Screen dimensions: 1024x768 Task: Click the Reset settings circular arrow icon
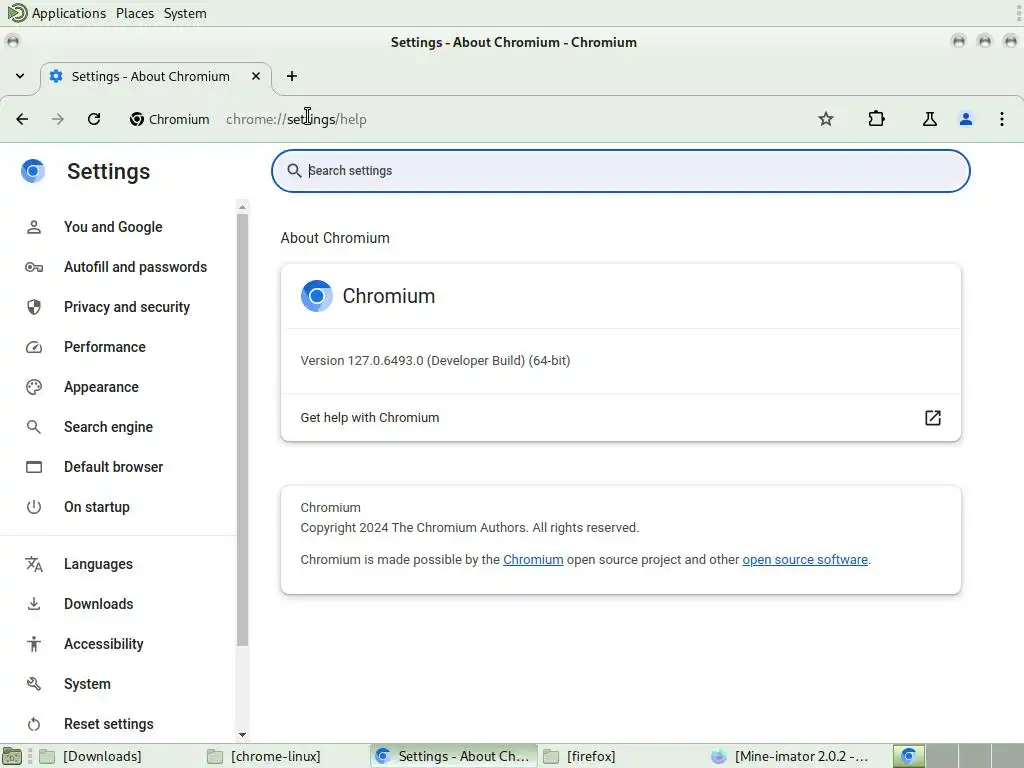click(34, 724)
